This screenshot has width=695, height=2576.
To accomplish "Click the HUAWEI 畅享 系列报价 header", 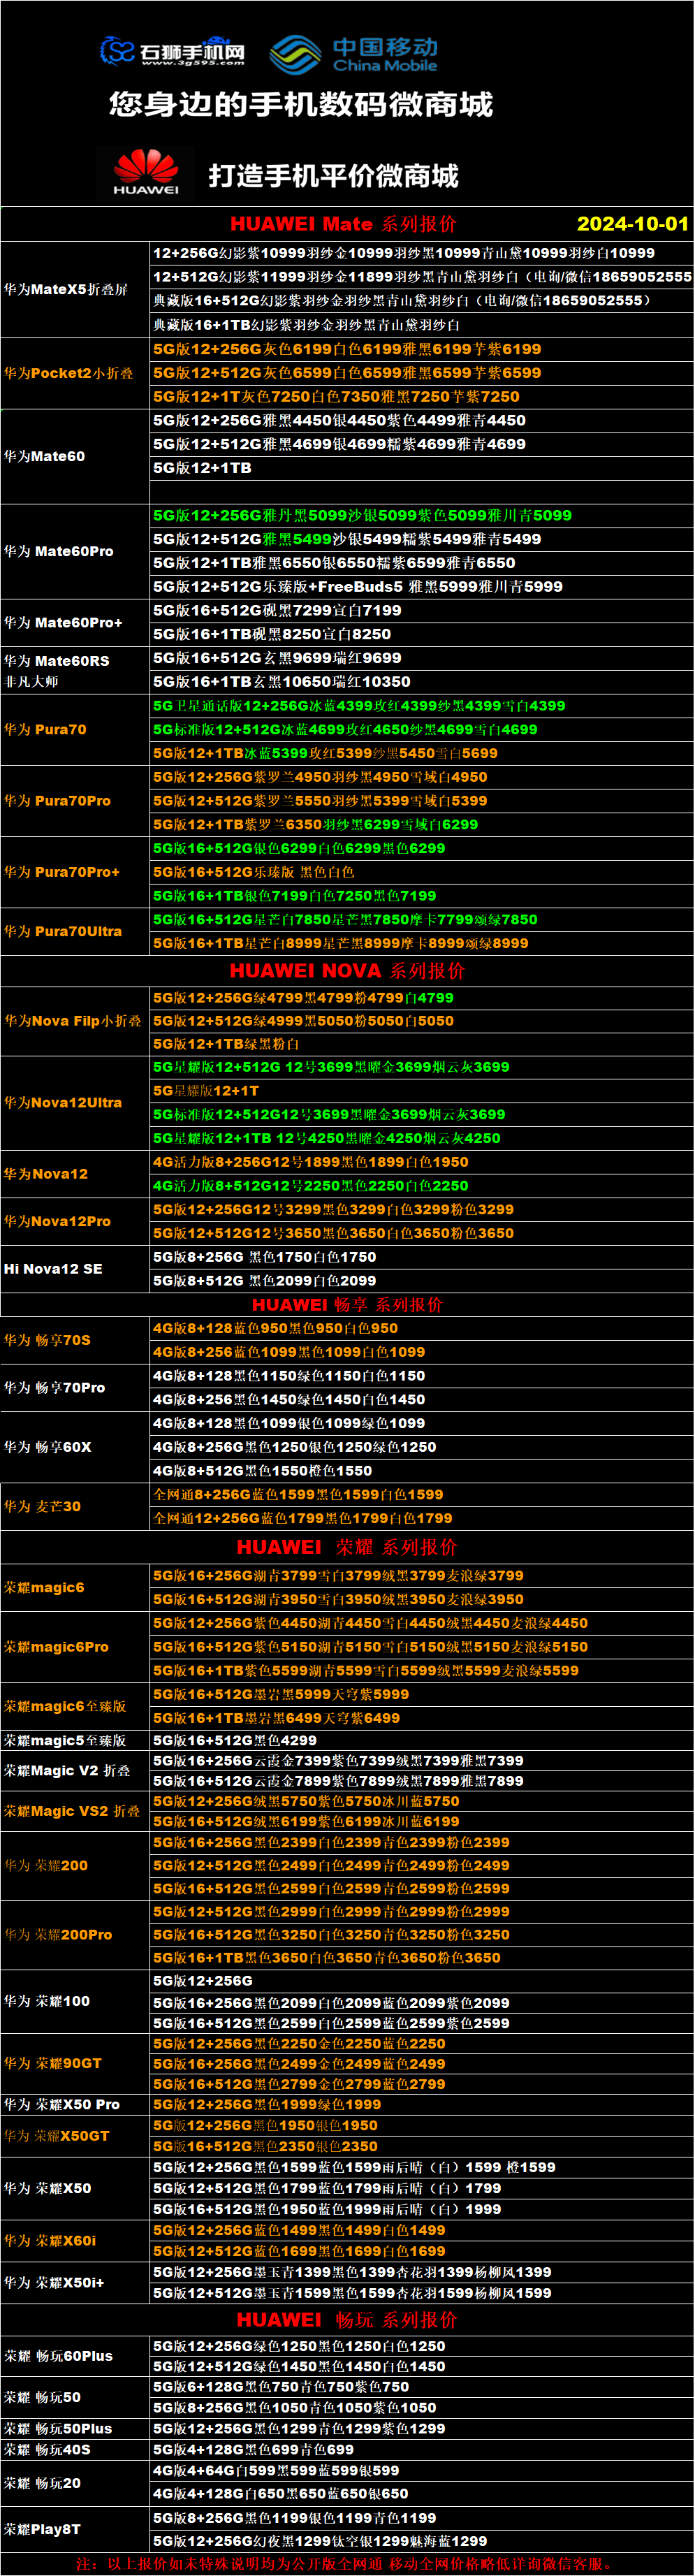I will pyautogui.click(x=347, y=1305).
